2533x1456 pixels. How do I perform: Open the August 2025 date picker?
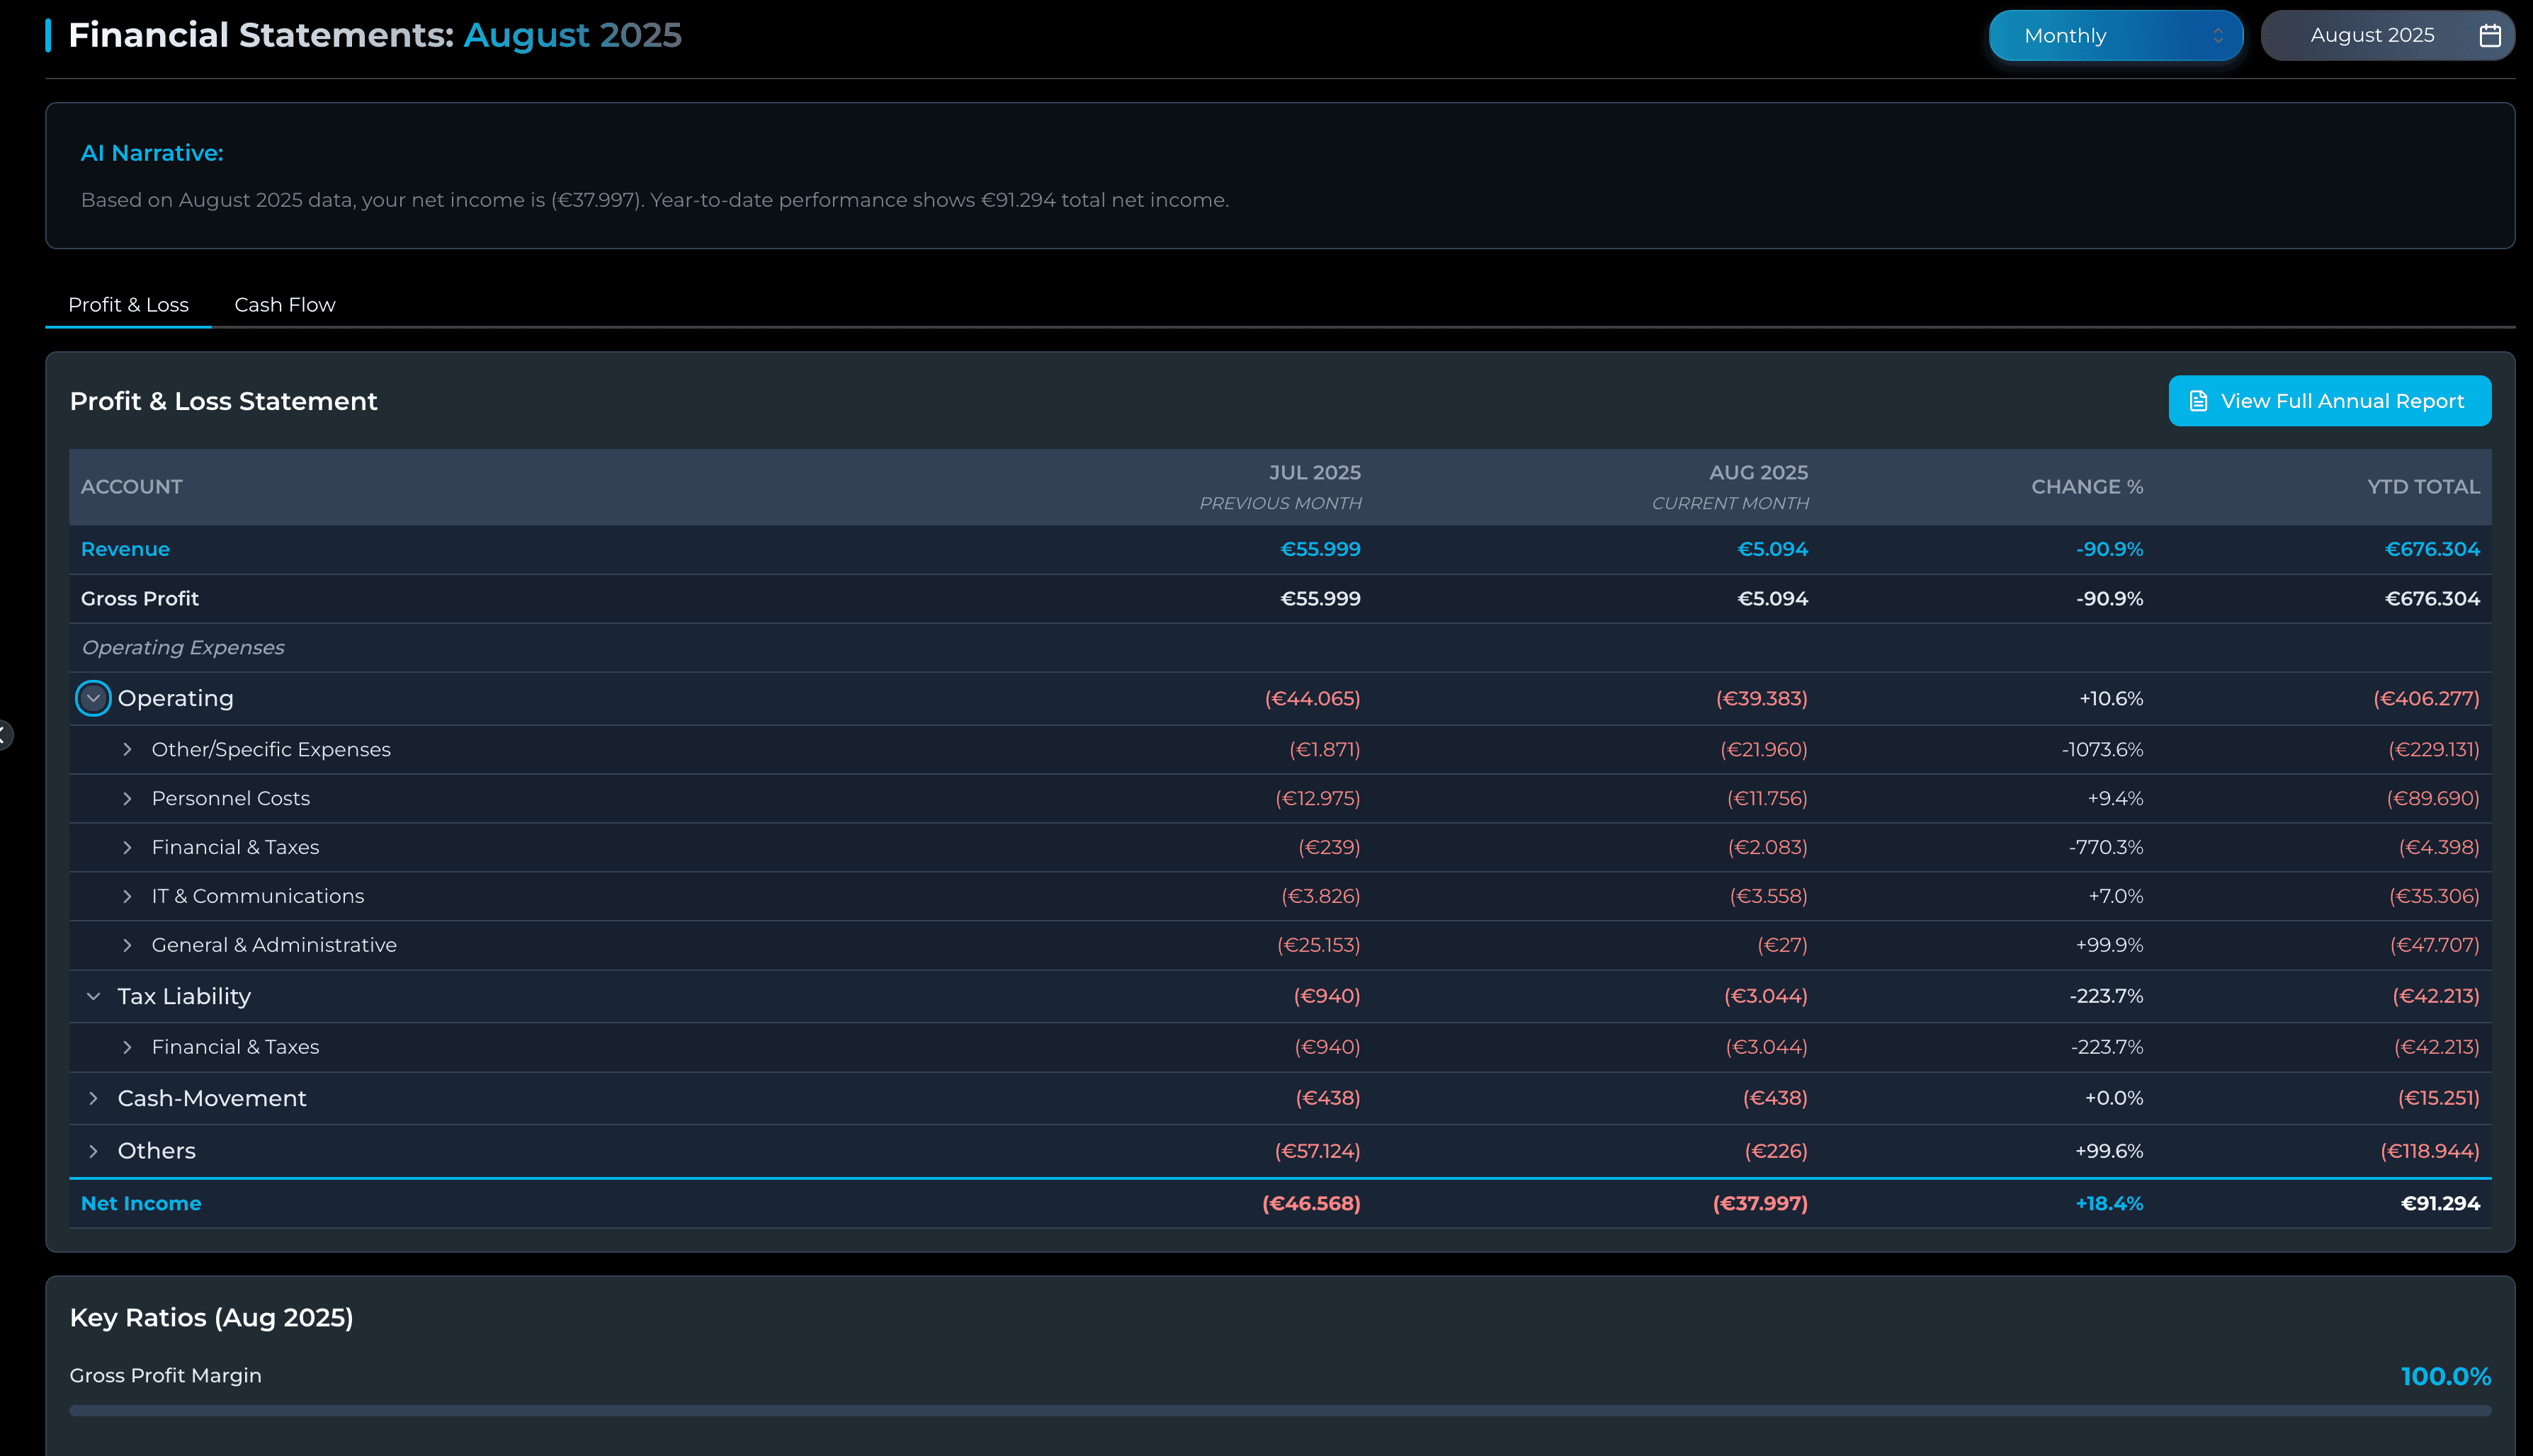click(x=2387, y=36)
